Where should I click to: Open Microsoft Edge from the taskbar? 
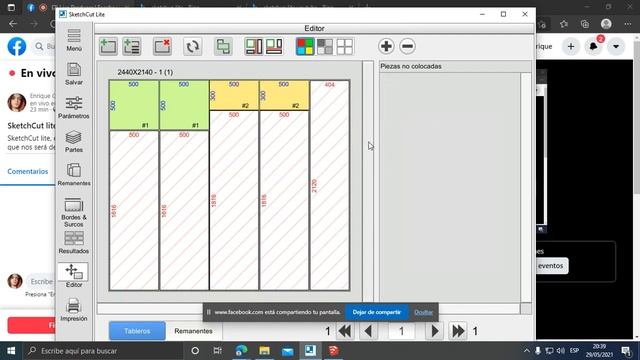[x=241, y=351]
